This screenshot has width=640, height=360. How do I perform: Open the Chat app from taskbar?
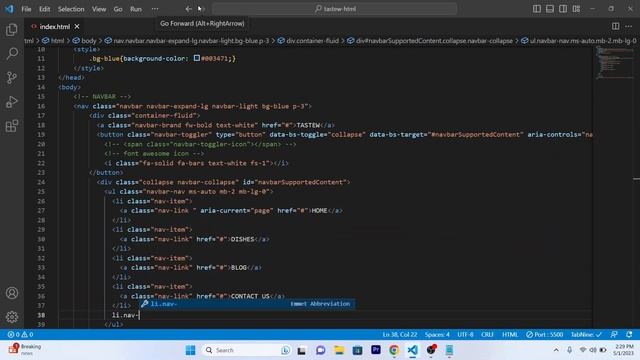(320, 350)
